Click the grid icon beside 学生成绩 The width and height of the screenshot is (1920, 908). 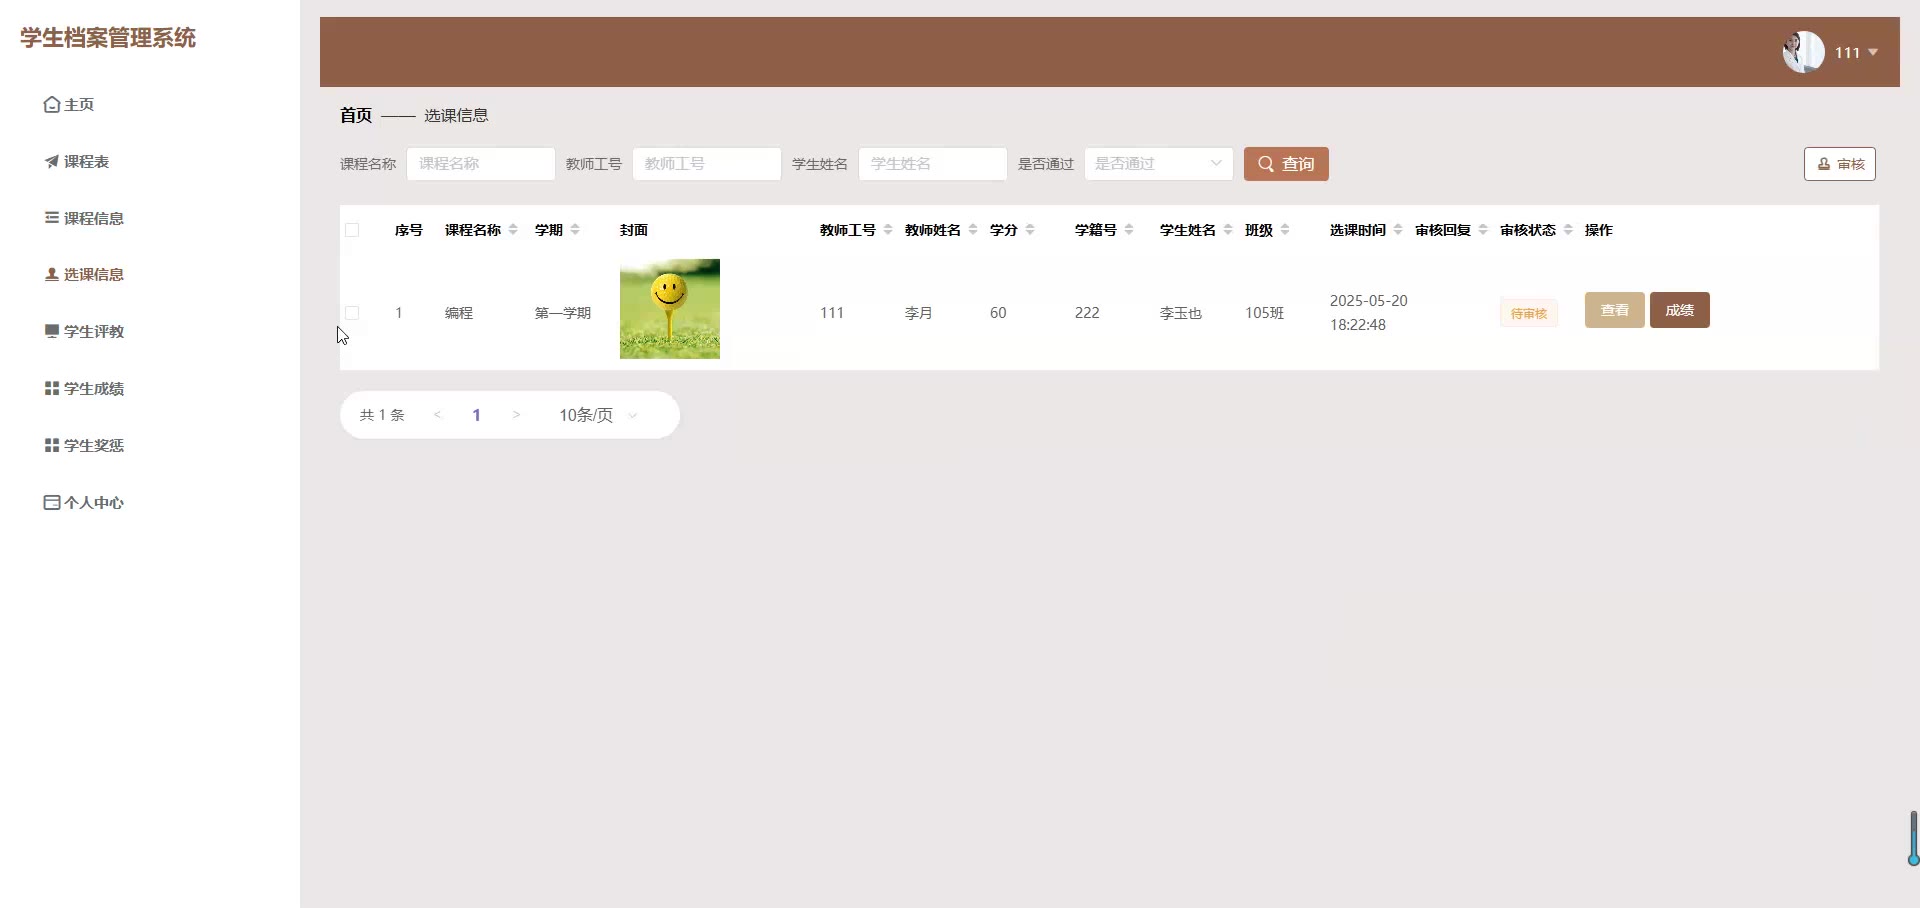pos(51,388)
